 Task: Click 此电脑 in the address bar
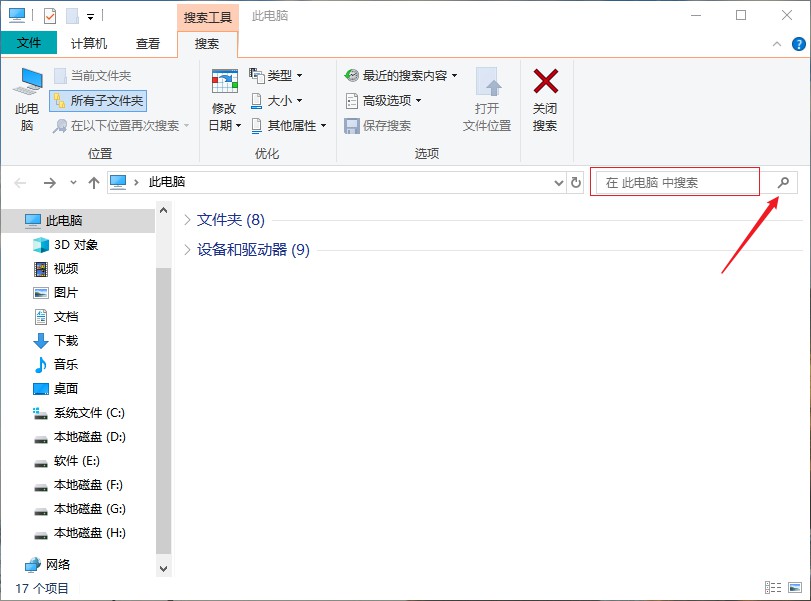[167, 182]
